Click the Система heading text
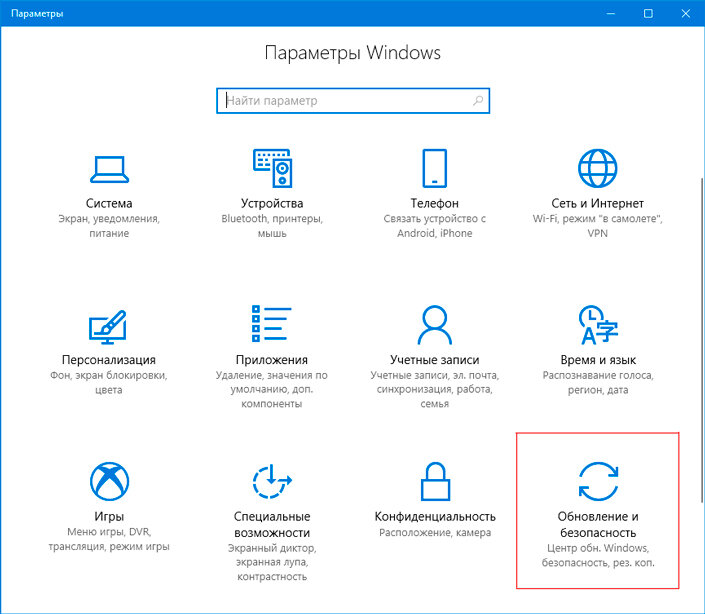The width and height of the screenshot is (705, 614). click(109, 204)
